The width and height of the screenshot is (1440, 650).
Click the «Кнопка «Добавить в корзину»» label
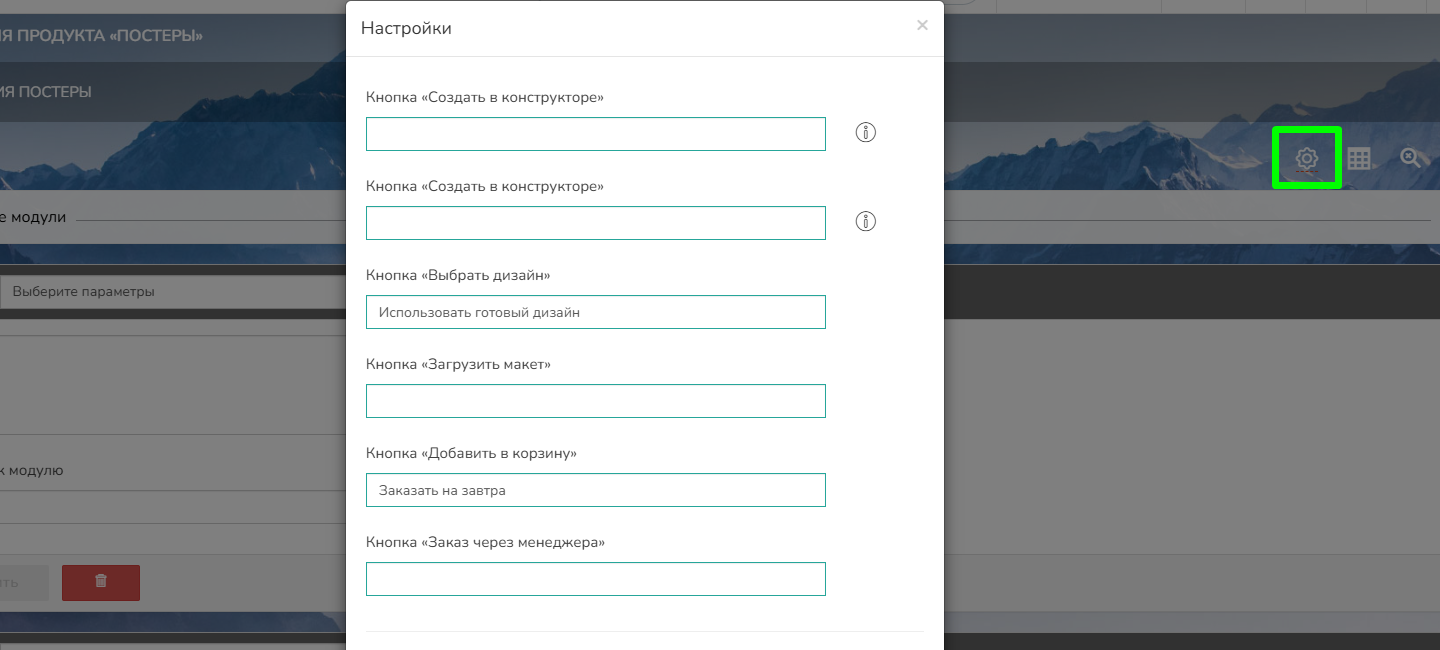(x=471, y=453)
